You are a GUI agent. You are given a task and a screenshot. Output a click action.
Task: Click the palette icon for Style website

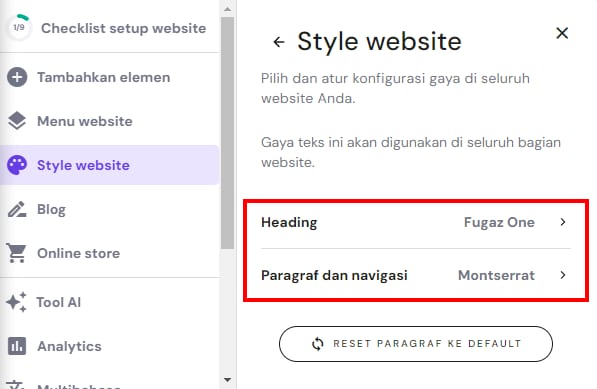[17, 165]
